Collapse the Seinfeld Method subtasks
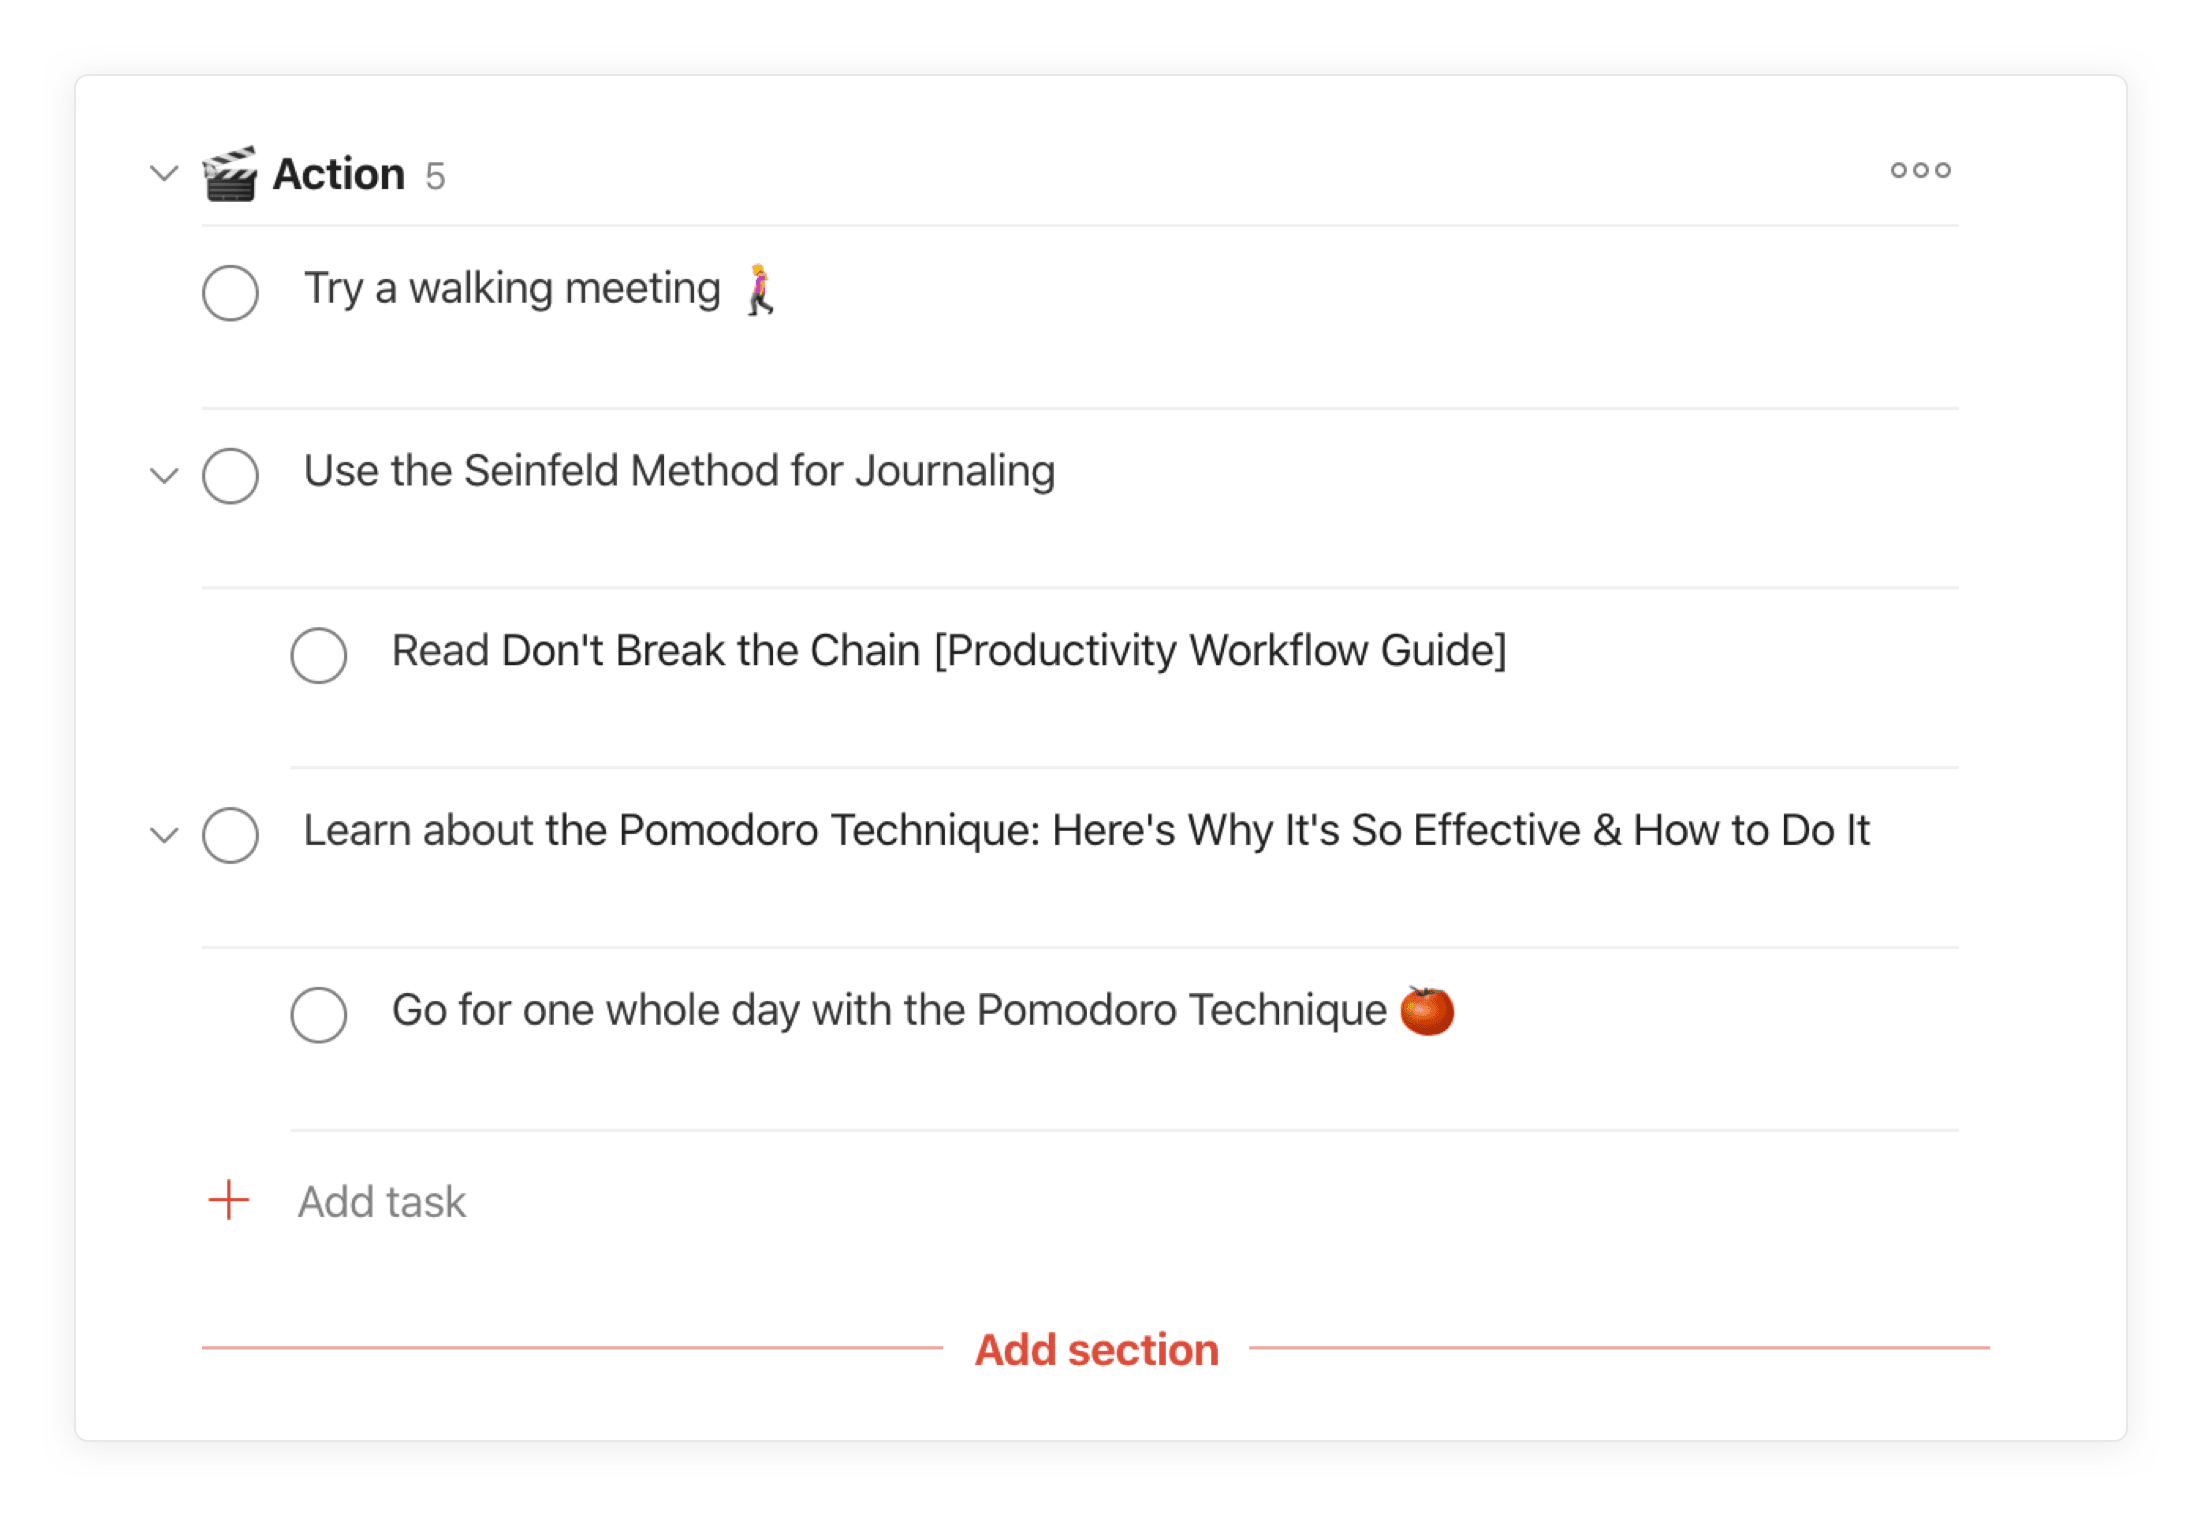 tap(164, 476)
